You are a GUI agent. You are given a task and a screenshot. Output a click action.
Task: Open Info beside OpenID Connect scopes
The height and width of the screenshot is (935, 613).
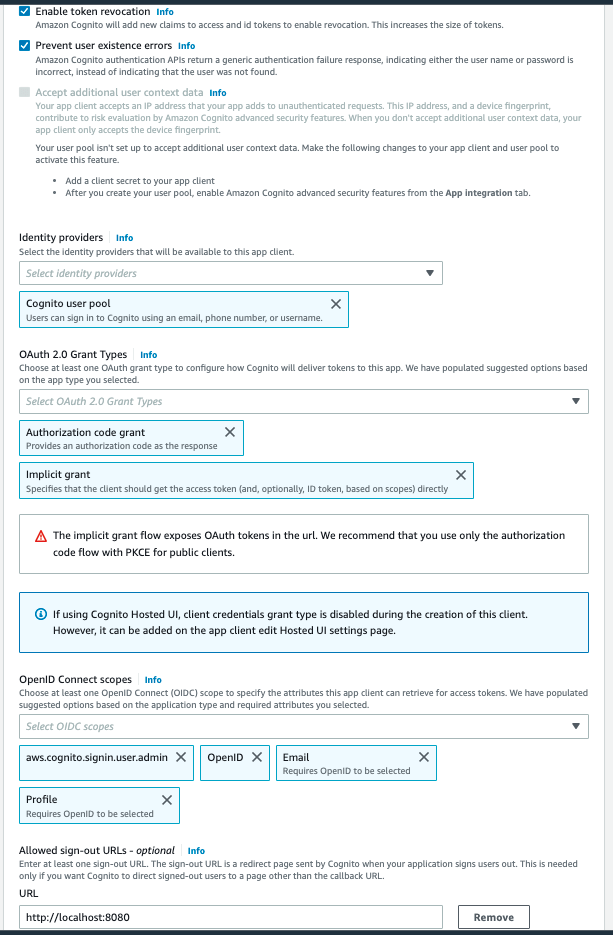(x=150, y=679)
